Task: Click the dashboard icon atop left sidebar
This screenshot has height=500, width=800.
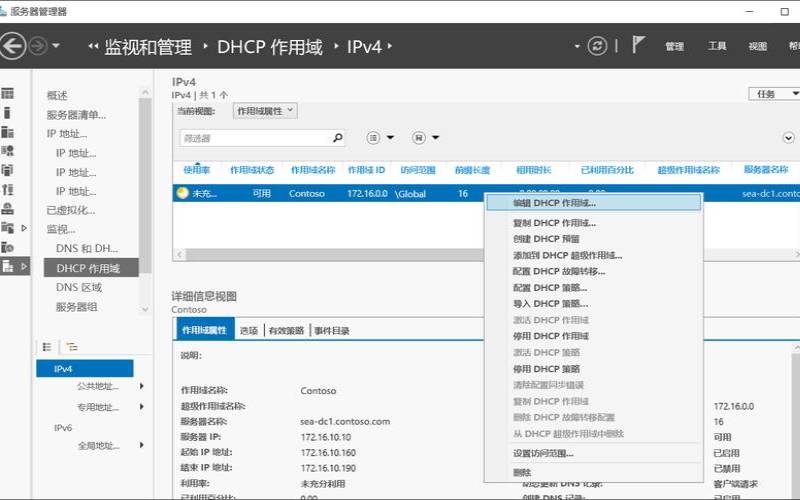Action: pyautogui.click(x=8, y=93)
